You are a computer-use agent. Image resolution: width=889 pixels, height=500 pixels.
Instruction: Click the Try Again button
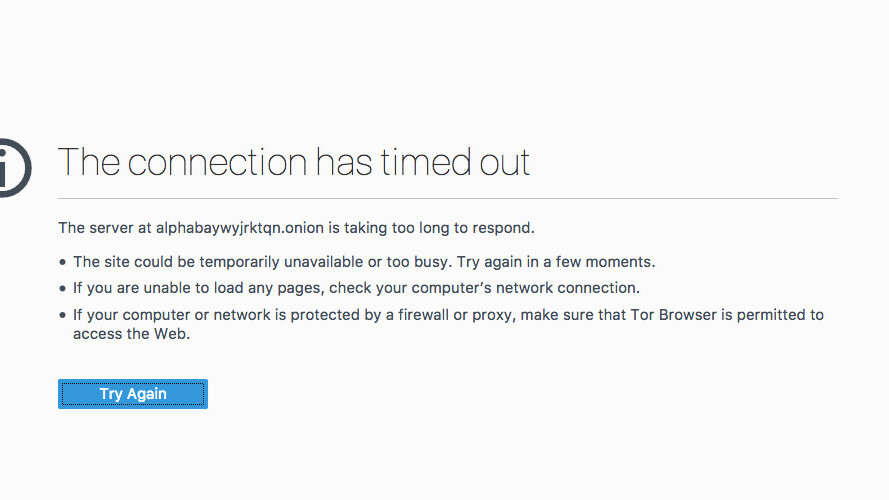pos(133,394)
